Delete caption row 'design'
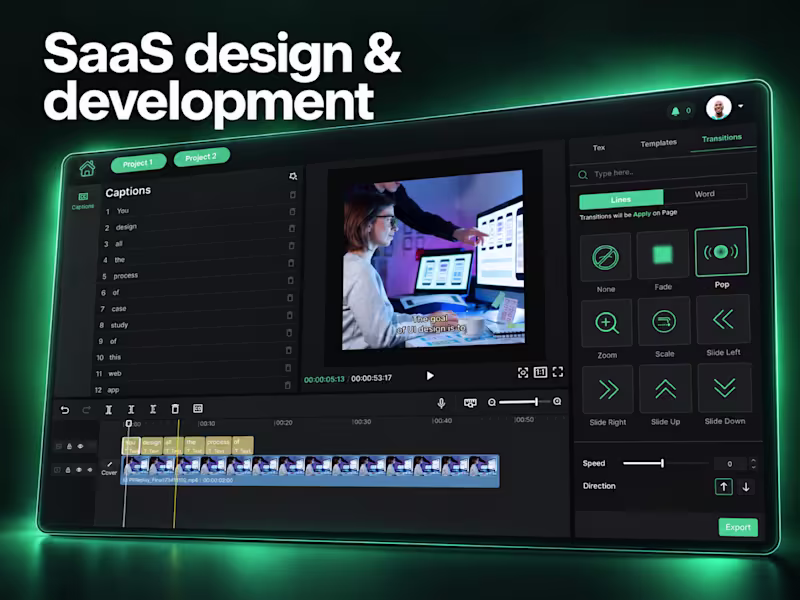 292,211
